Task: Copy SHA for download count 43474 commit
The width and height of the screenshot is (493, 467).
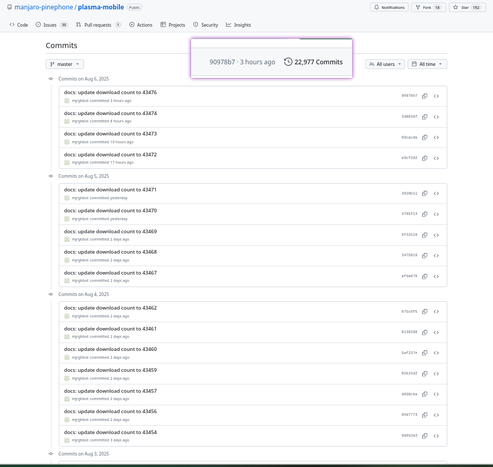Action: (425, 117)
